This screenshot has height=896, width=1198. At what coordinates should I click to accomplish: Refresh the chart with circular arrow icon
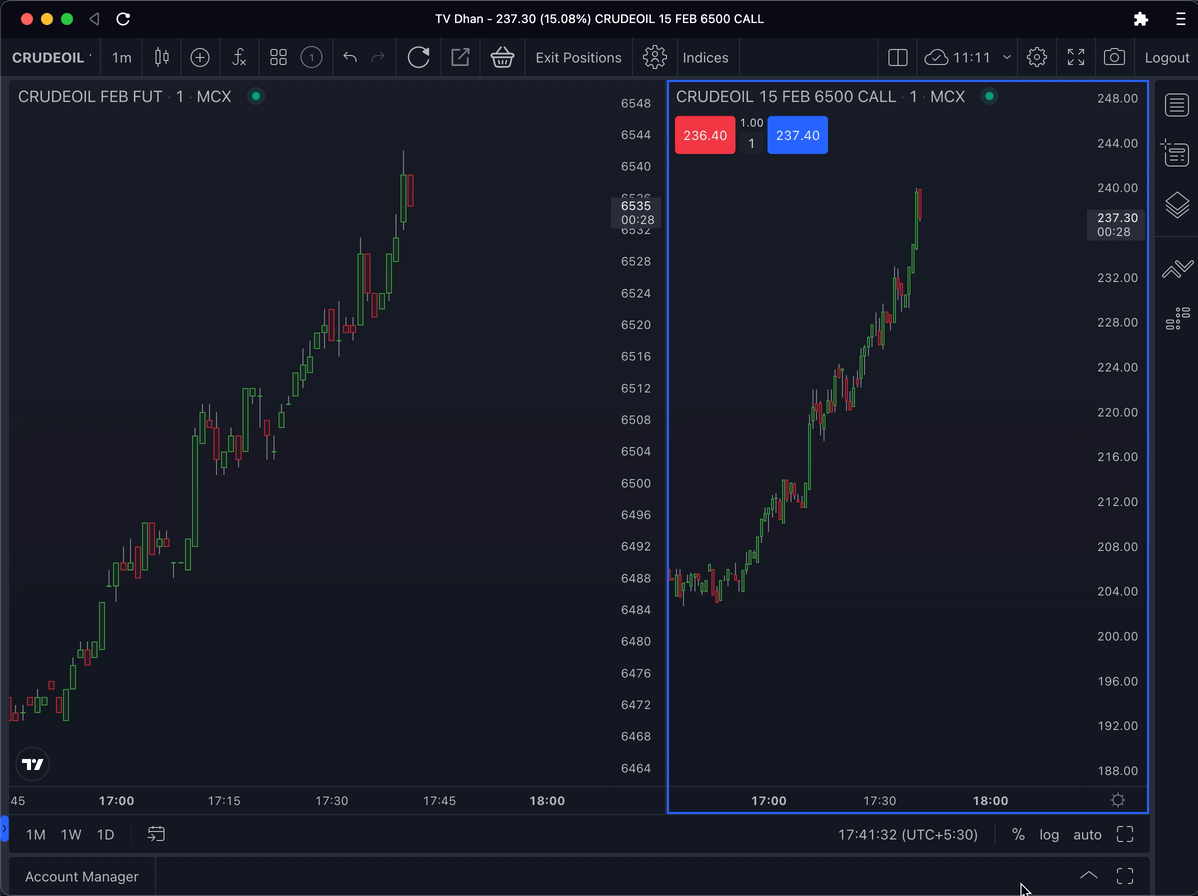419,57
